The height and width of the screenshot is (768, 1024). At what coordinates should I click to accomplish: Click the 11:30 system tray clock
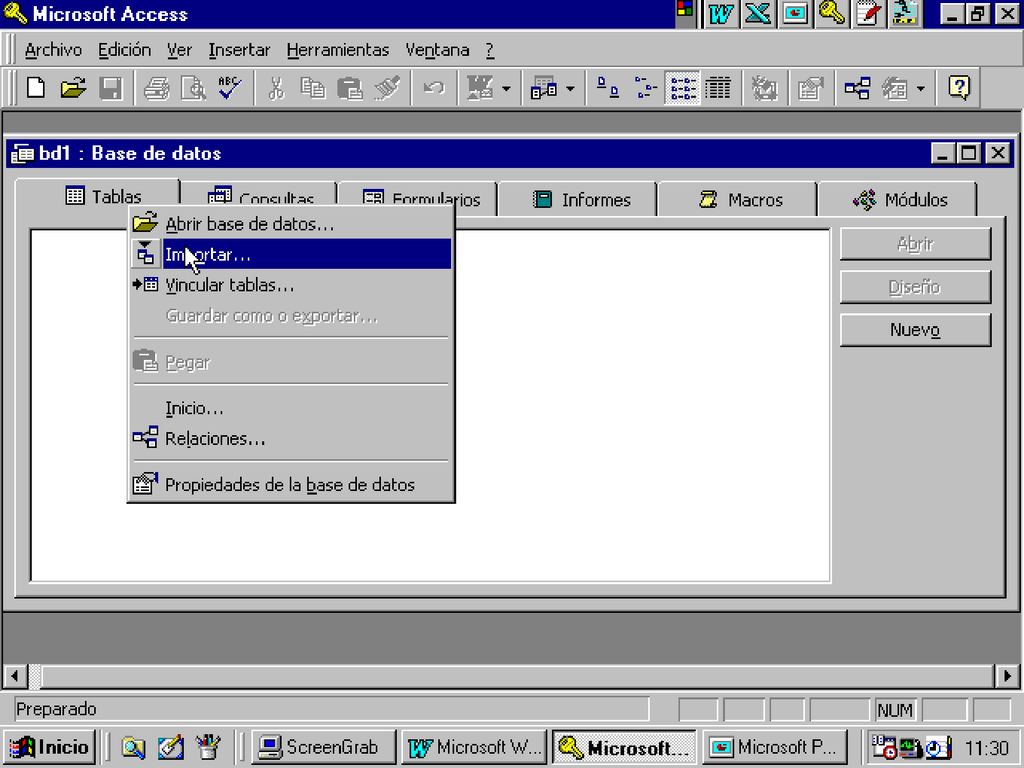point(987,747)
